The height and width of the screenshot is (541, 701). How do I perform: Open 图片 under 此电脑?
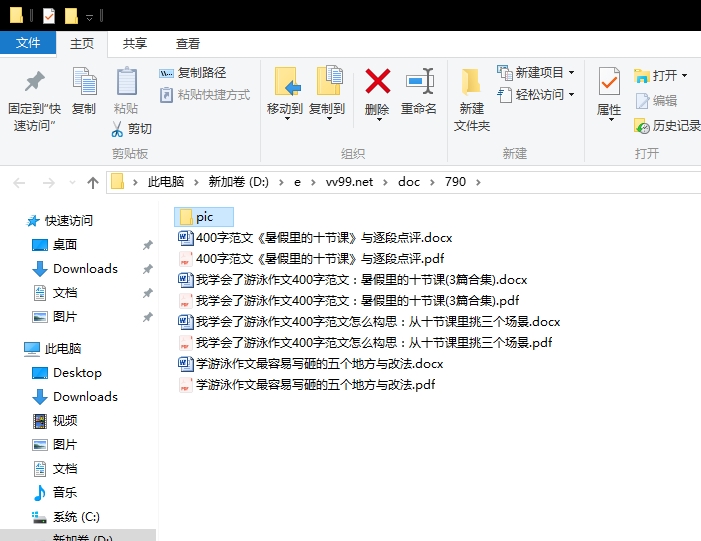(55, 444)
